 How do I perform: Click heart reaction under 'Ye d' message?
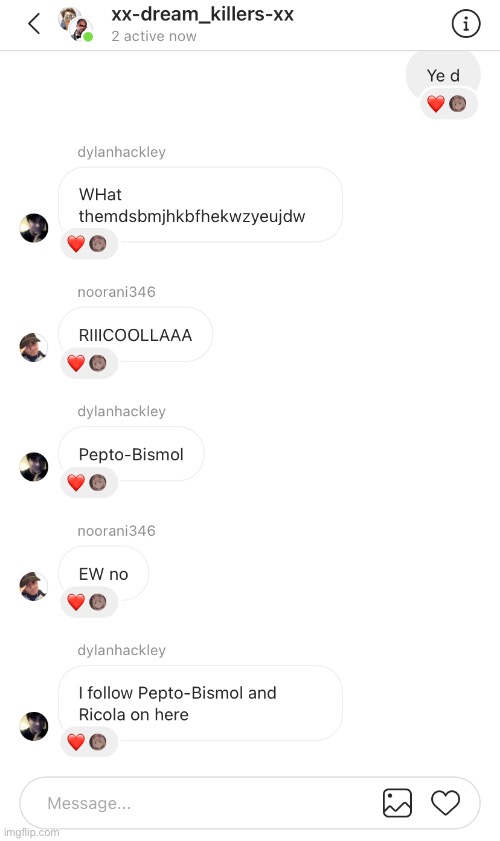(436, 104)
